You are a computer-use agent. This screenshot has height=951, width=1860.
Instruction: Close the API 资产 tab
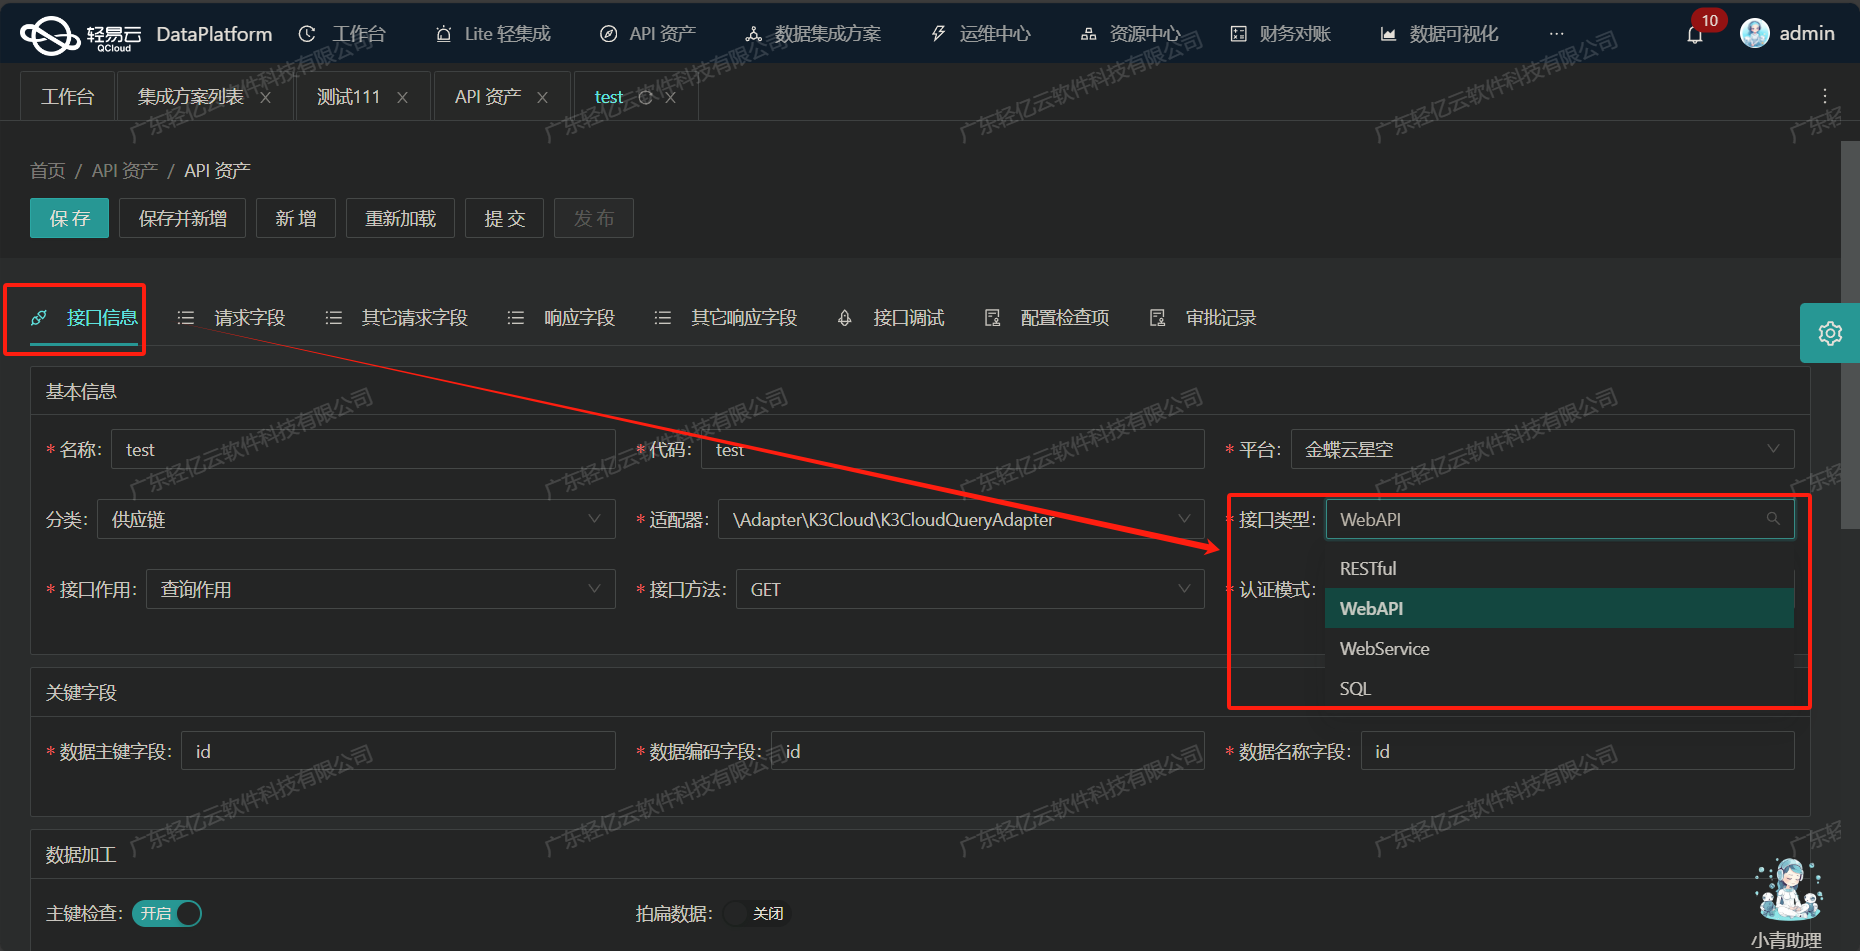tap(542, 97)
